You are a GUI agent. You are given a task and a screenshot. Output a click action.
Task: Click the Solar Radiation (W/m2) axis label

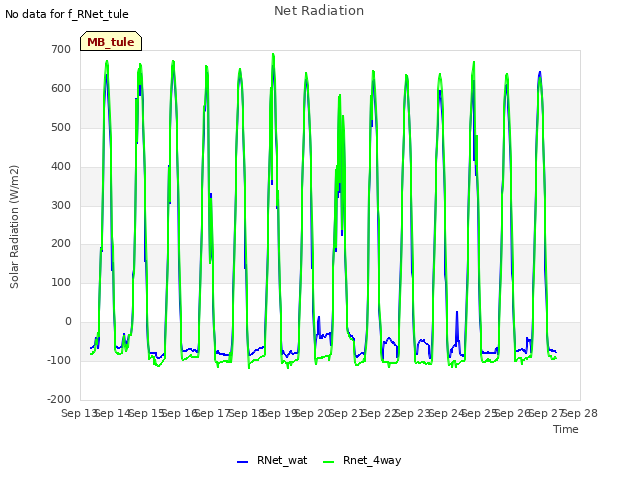point(14,227)
